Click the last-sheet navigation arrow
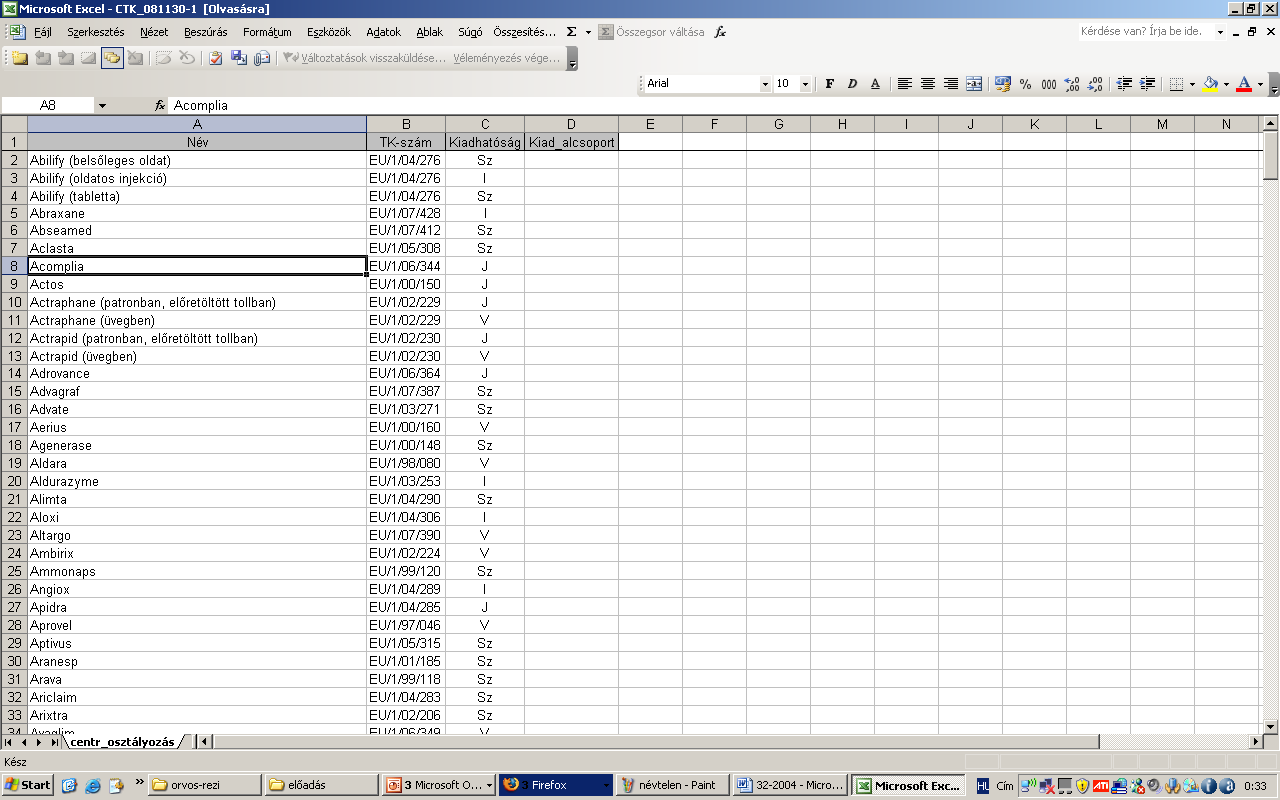The height and width of the screenshot is (800, 1280). pos(53,742)
